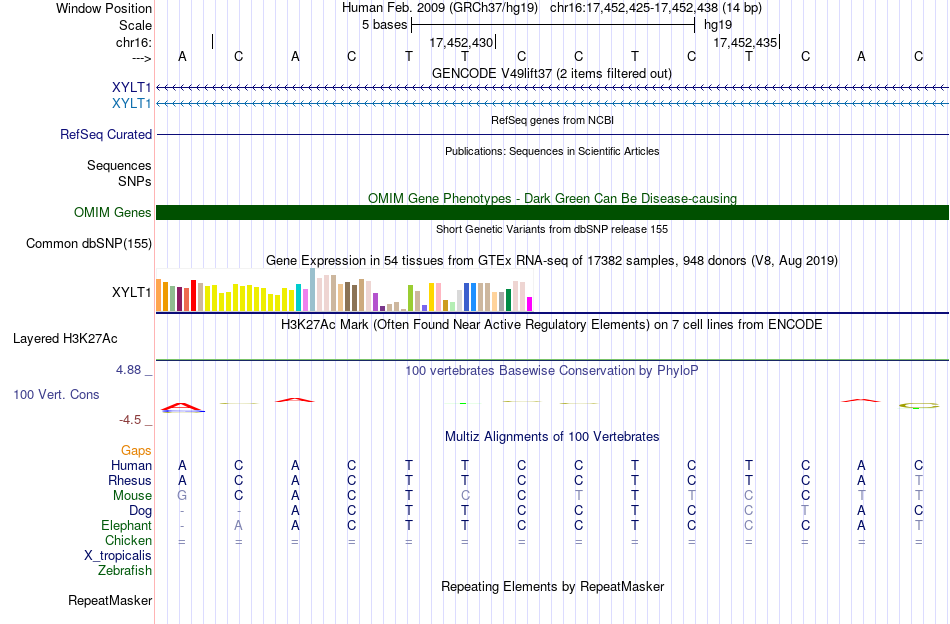950x624 pixels.
Task: Click the XYLT1 dark blue GENCODE track label
Action: point(131,87)
